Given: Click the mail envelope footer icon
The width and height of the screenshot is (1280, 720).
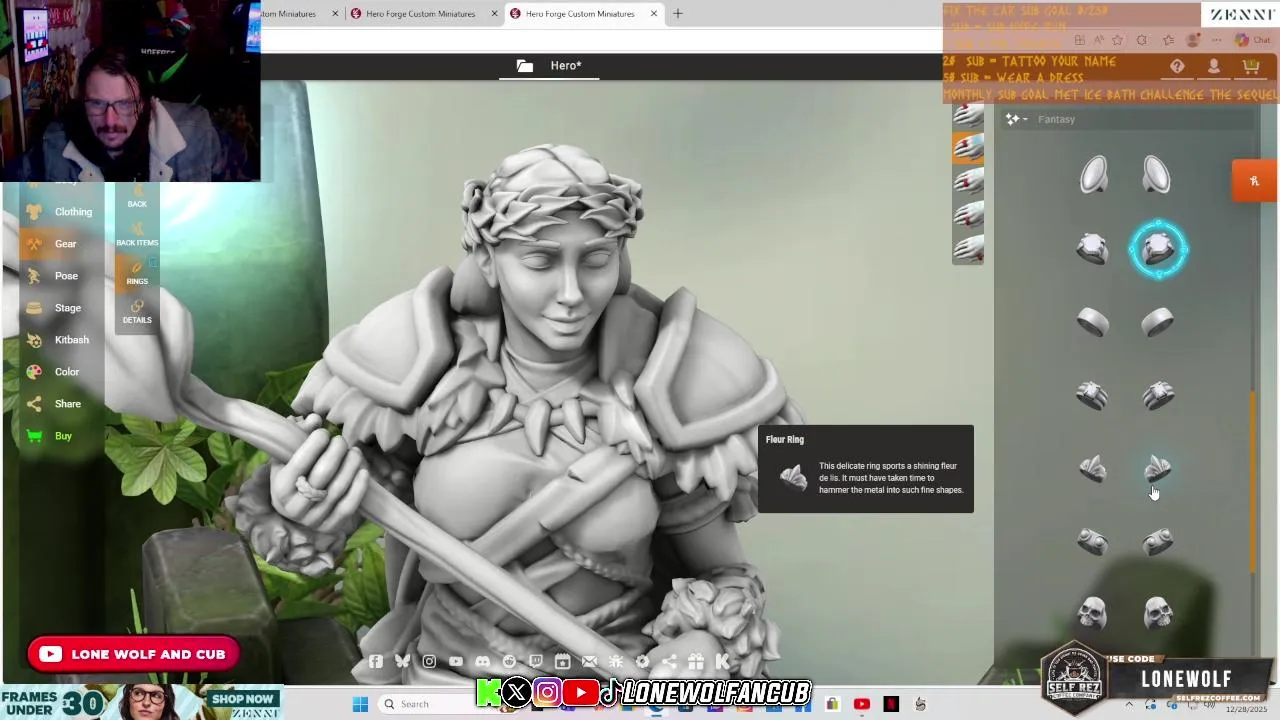Looking at the screenshot, I should pos(589,661).
